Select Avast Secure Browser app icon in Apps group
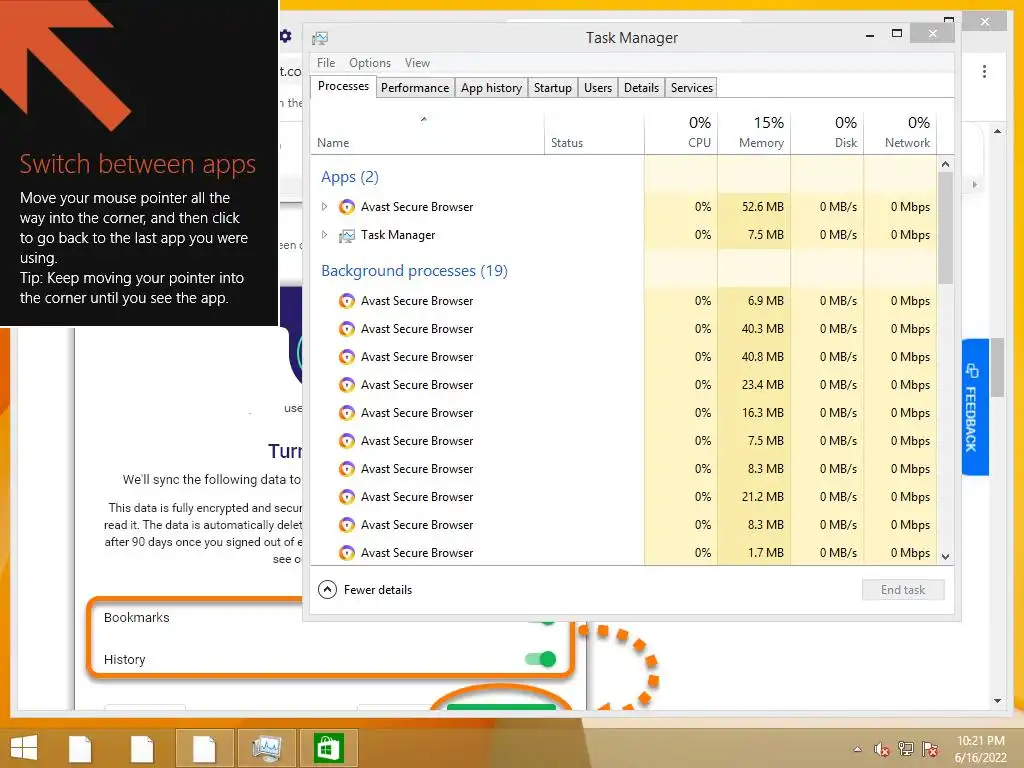The image size is (1024, 768). pos(347,207)
